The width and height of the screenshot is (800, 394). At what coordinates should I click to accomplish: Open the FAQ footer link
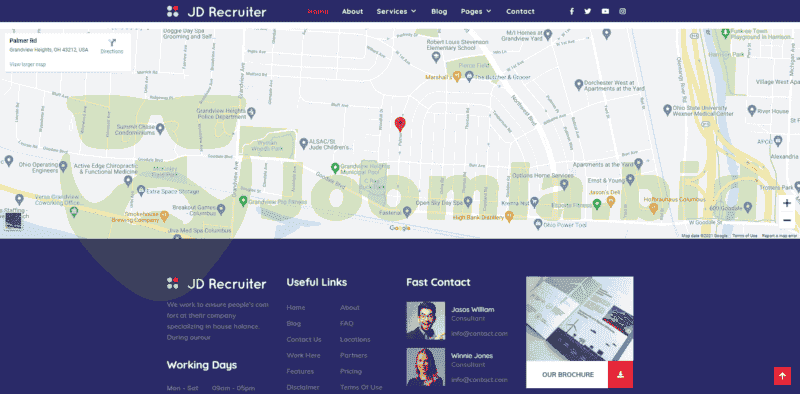point(346,324)
